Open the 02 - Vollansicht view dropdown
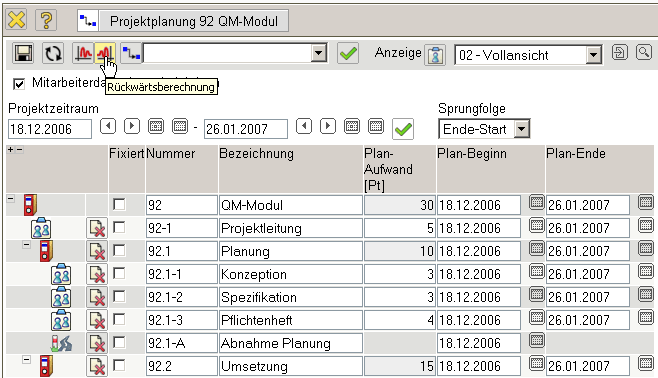The image size is (658, 378). coord(593,55)
